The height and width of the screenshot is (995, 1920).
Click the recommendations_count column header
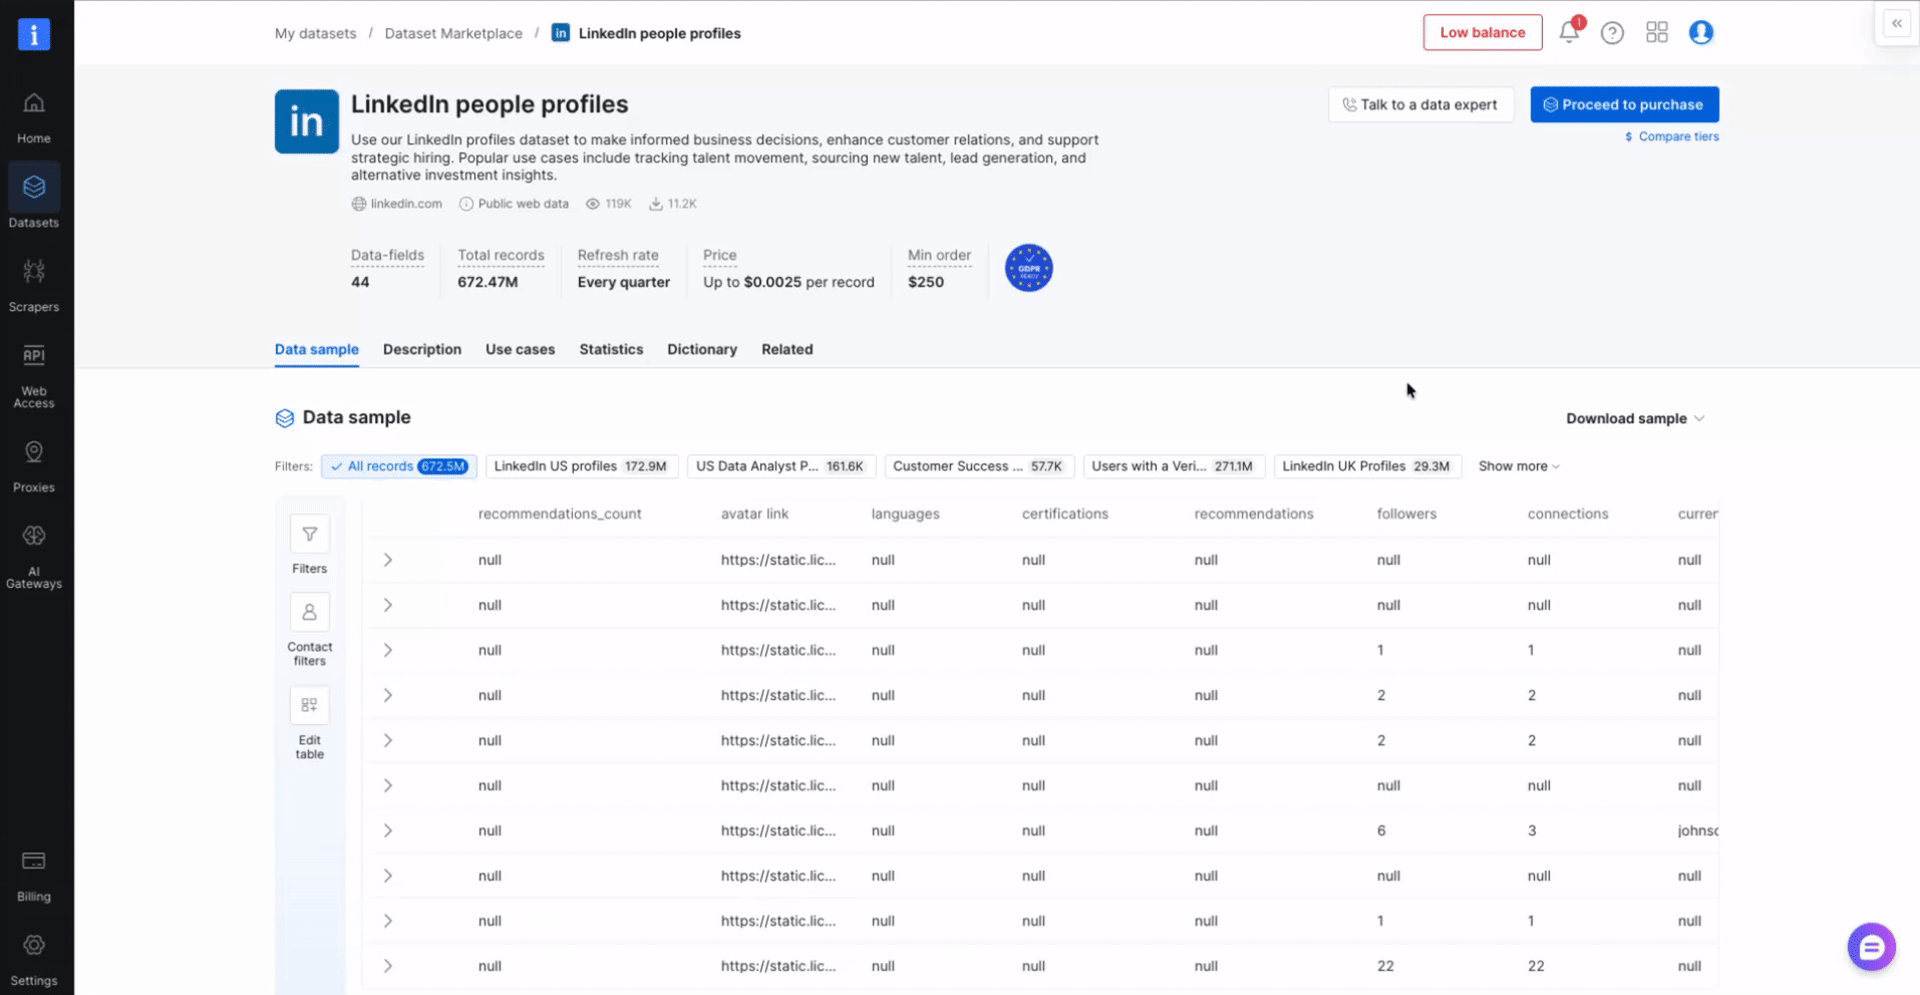[x=560, y=514]
